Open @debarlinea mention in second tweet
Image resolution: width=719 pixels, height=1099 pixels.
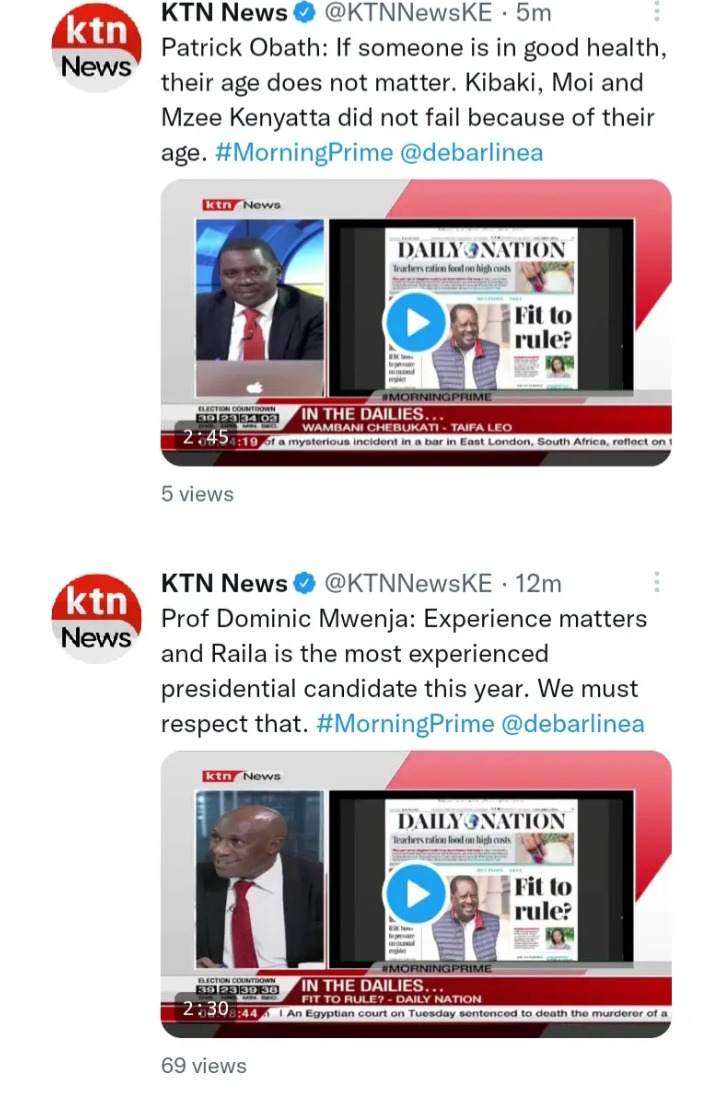pos(573,724)
